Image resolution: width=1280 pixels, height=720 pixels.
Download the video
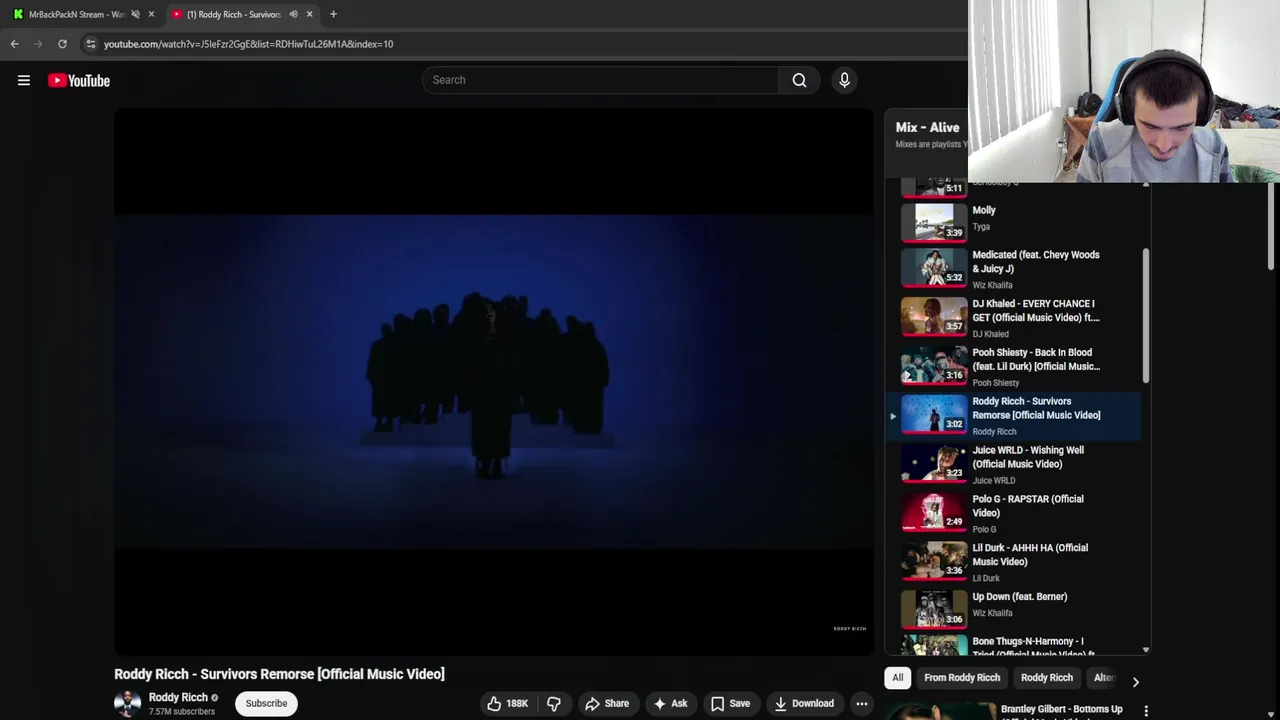(804, 703)
